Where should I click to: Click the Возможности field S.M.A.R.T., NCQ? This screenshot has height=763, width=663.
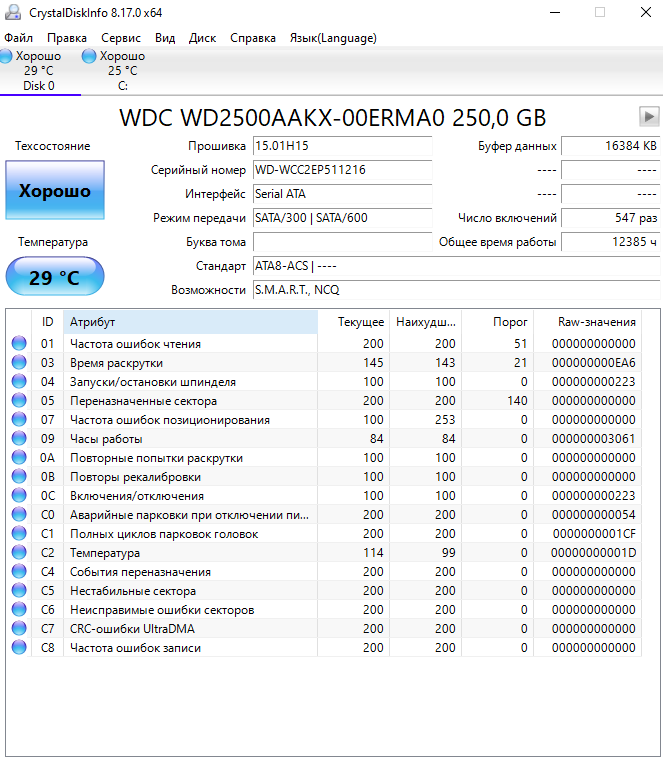[457, 290]
